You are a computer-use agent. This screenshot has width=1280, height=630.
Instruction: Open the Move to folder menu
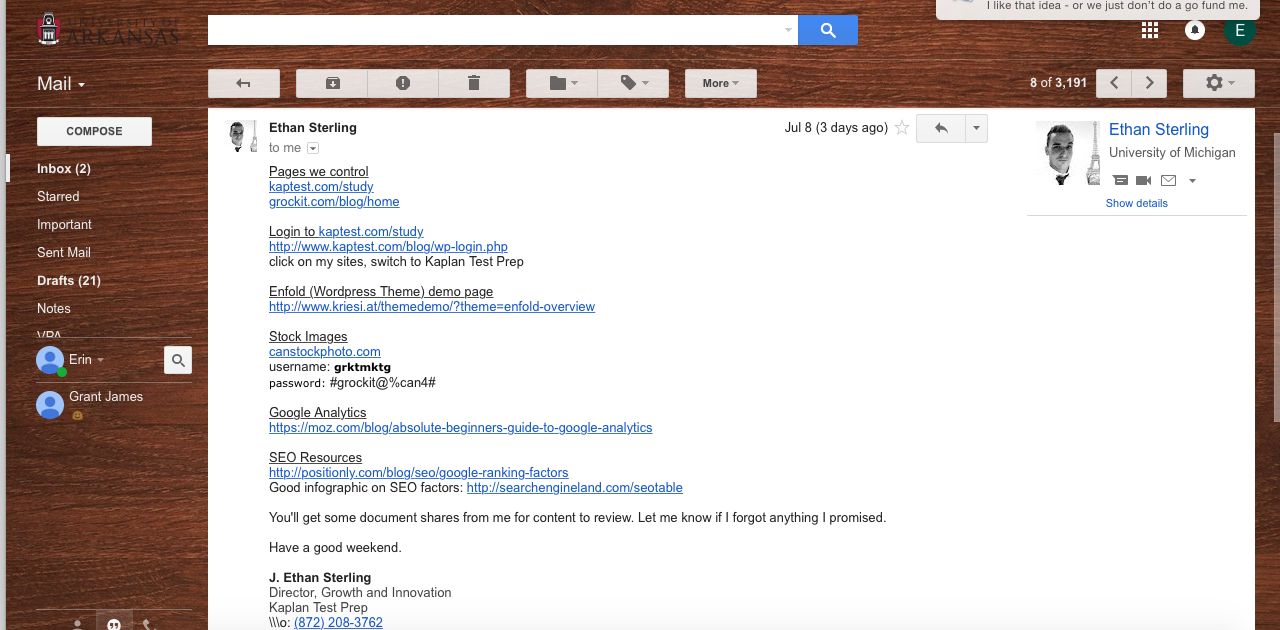[x=562, y=83]
